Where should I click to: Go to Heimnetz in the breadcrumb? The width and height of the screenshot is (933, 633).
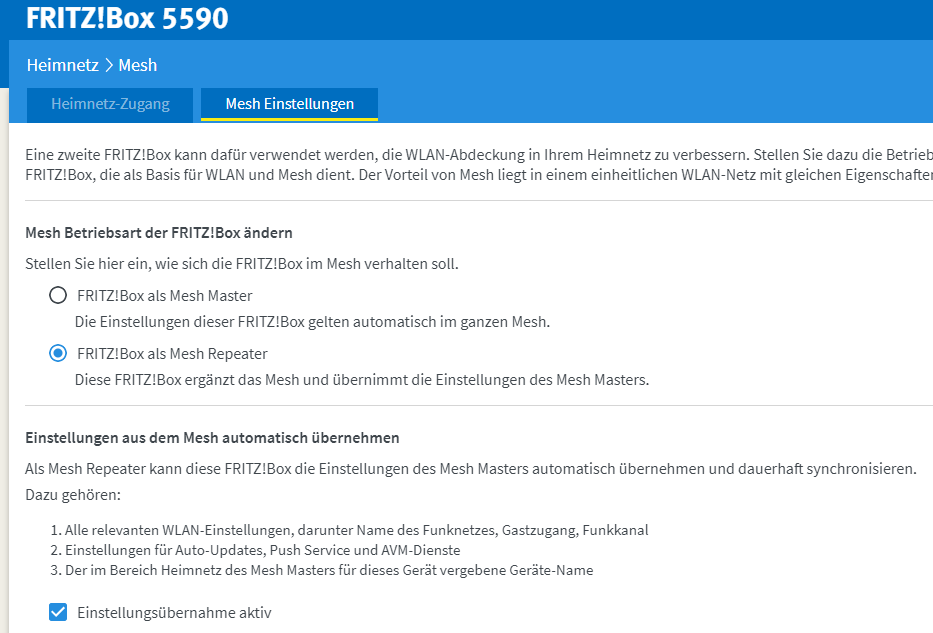coord(62,65)
